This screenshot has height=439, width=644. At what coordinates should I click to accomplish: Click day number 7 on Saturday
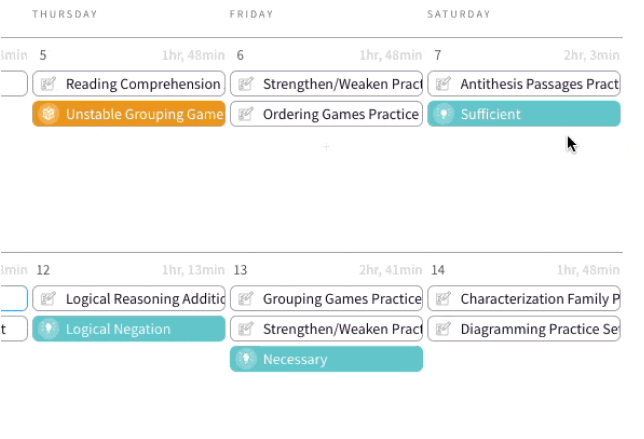(x=438, y=55)
